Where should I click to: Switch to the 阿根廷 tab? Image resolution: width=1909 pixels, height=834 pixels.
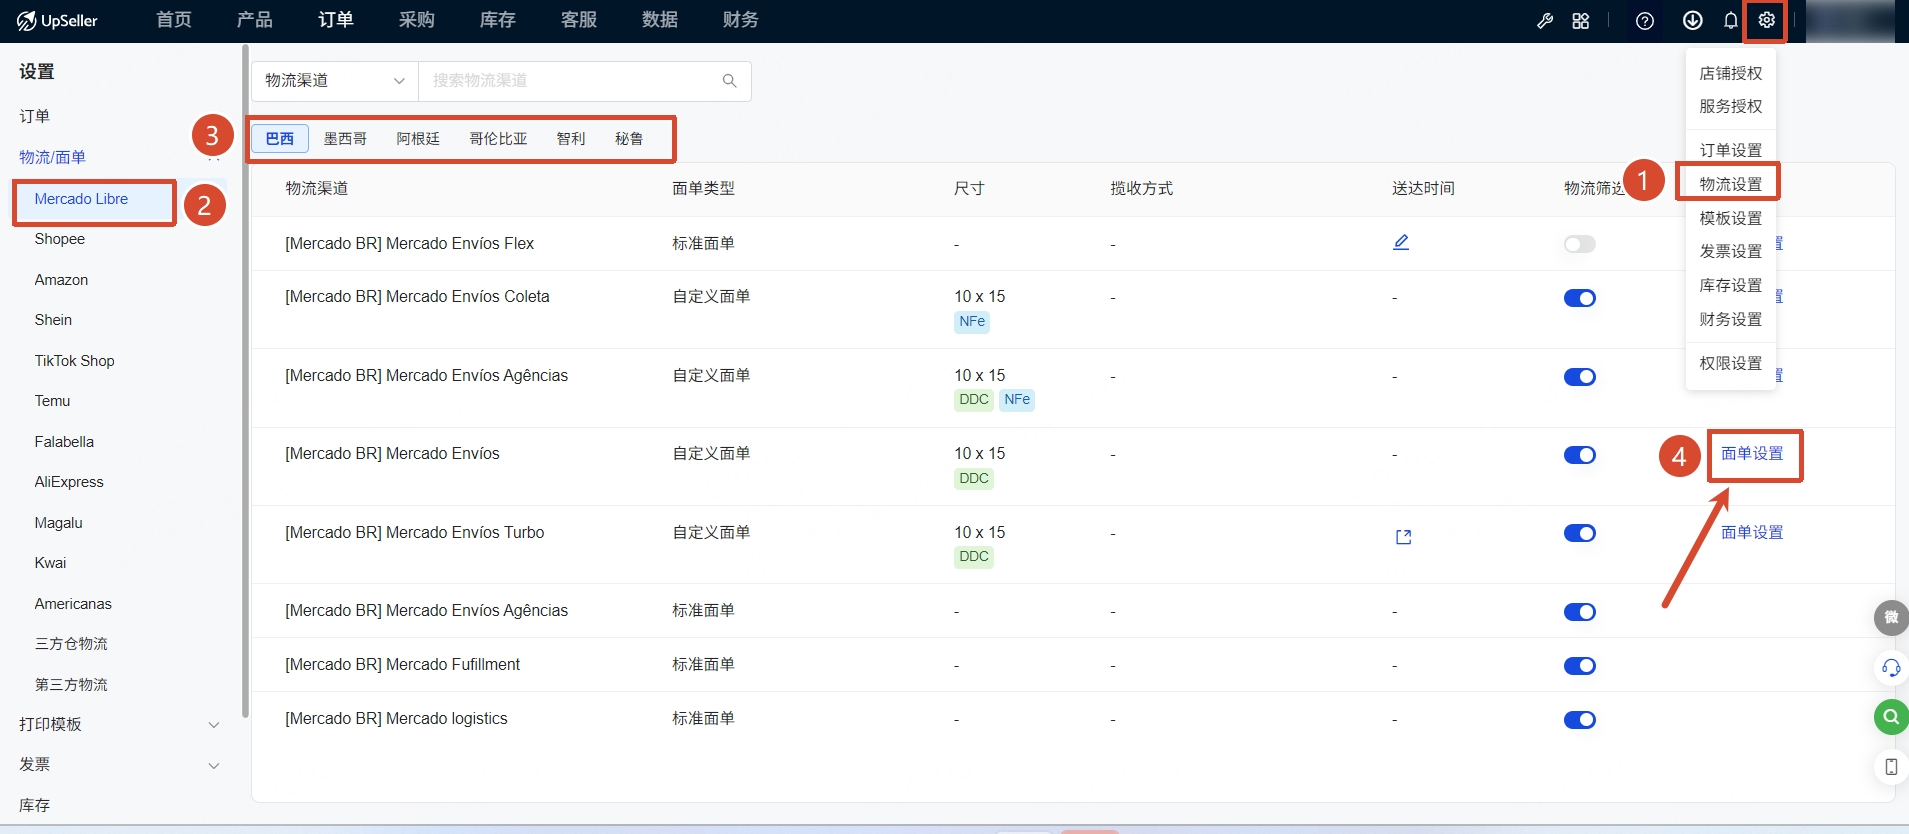418,139
